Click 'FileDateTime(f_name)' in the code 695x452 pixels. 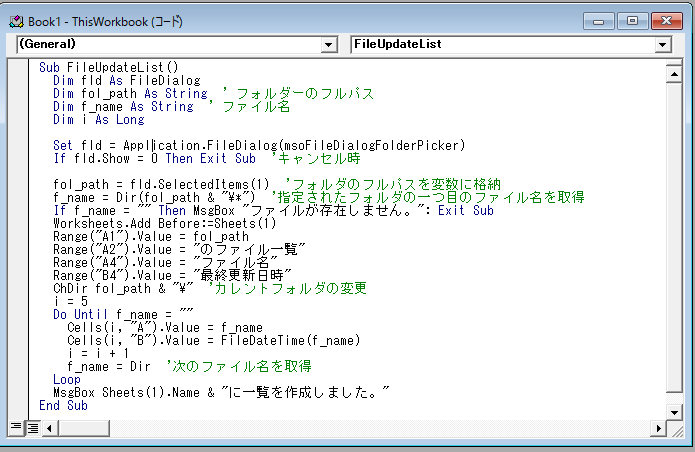pos(291,341)
